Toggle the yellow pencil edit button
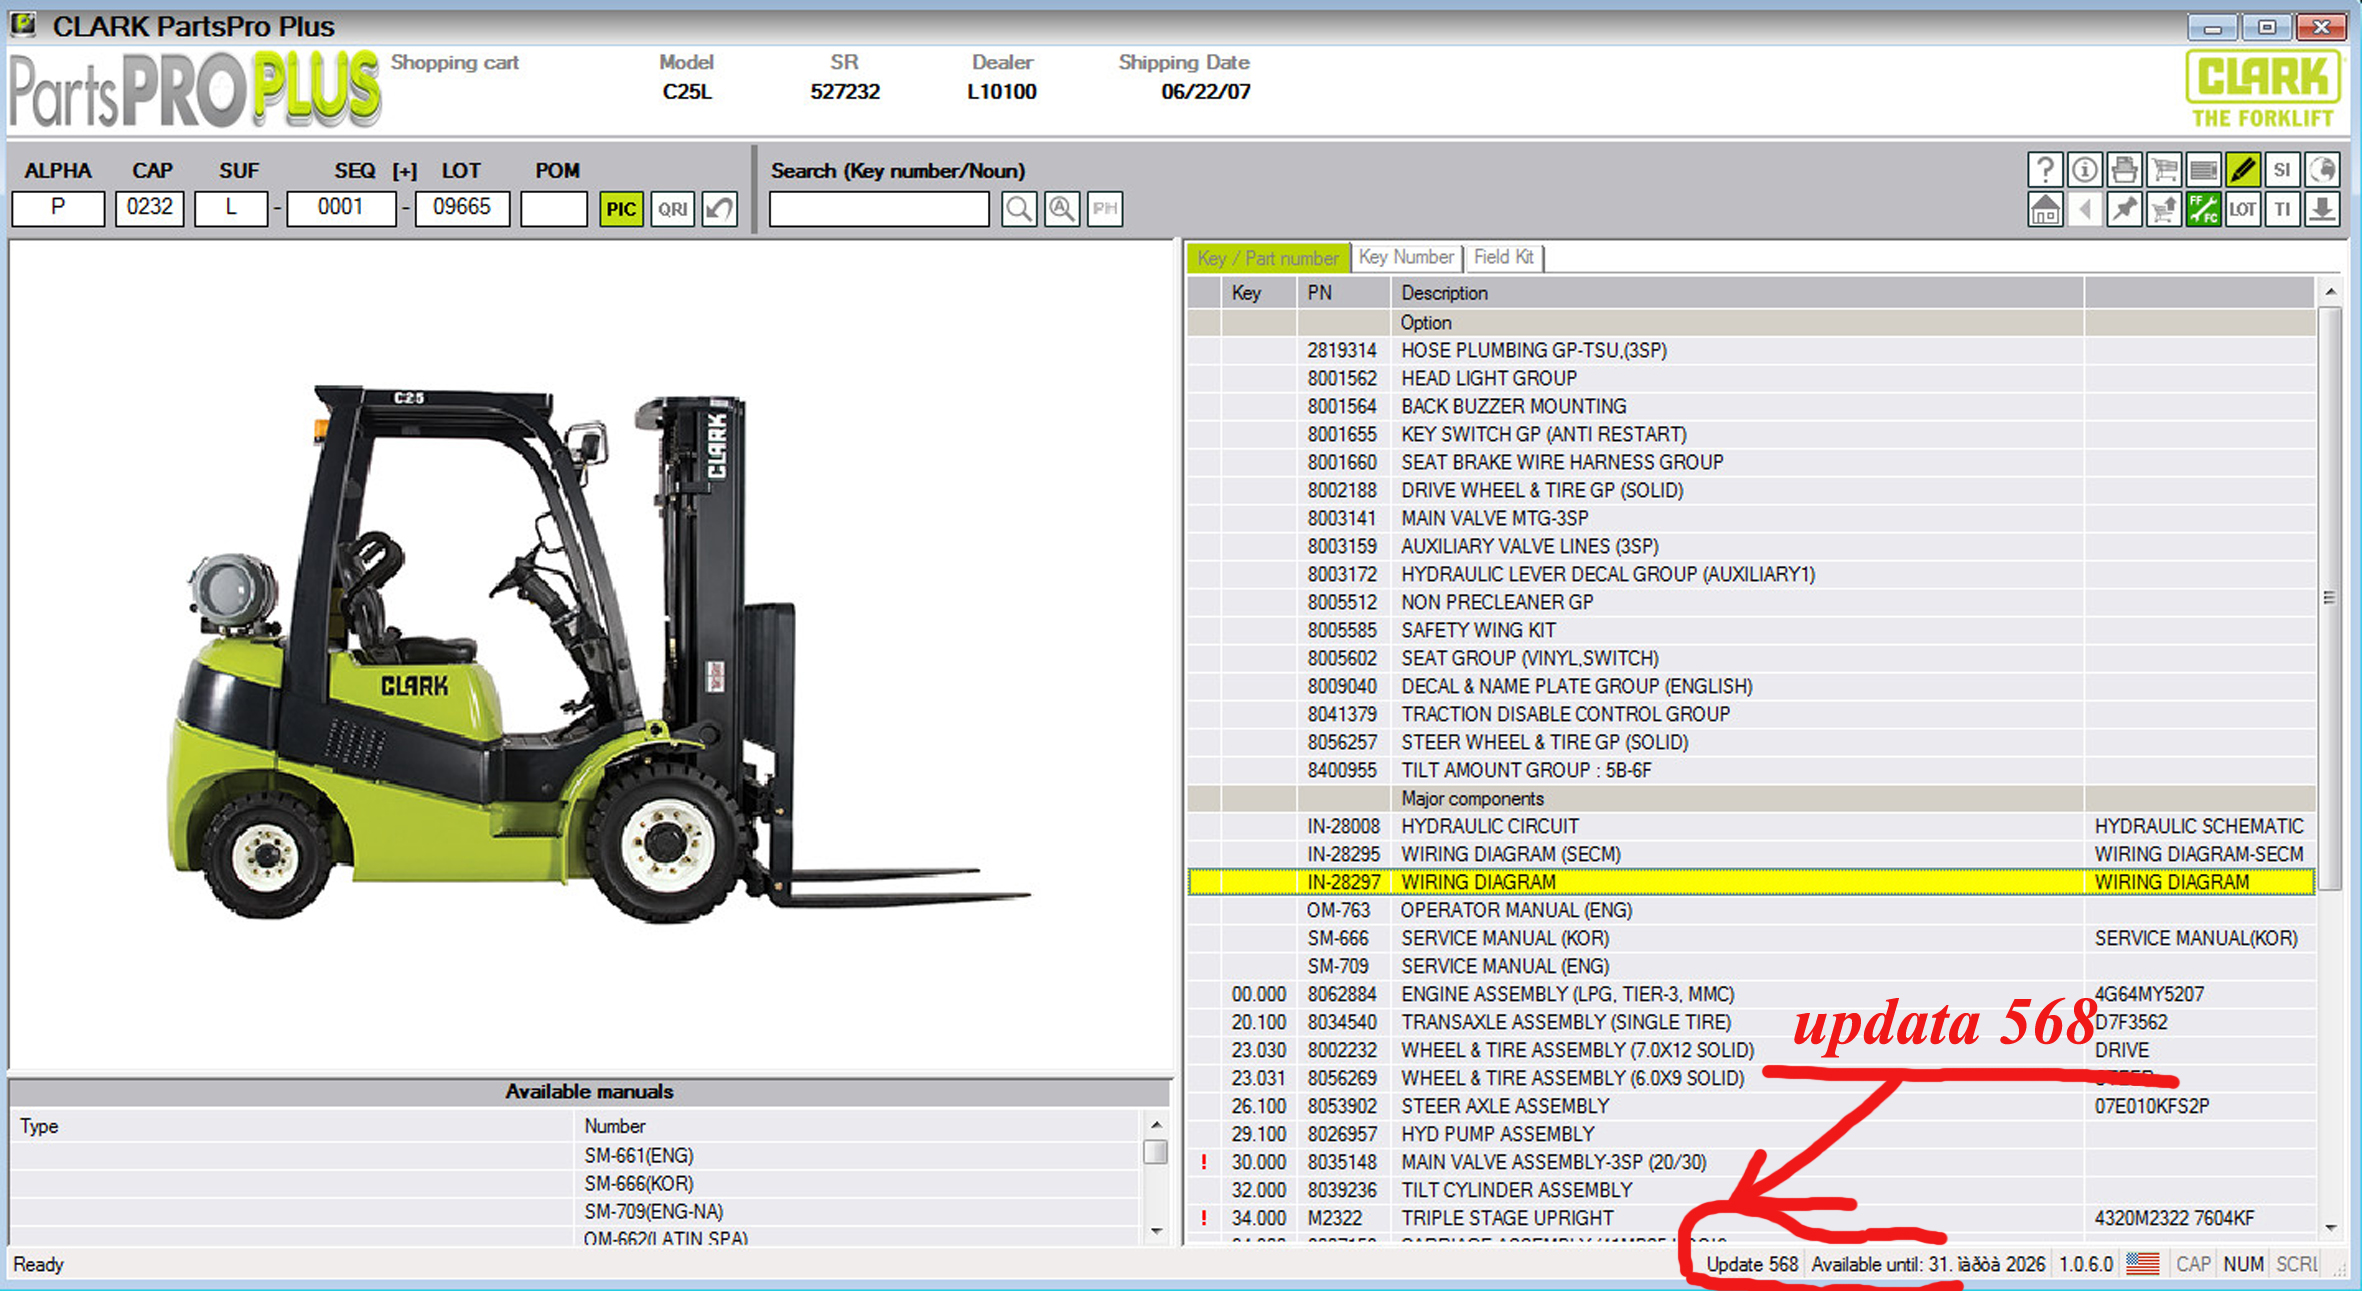This screenshot has height=1291, width=2362. coord(2243,170)
